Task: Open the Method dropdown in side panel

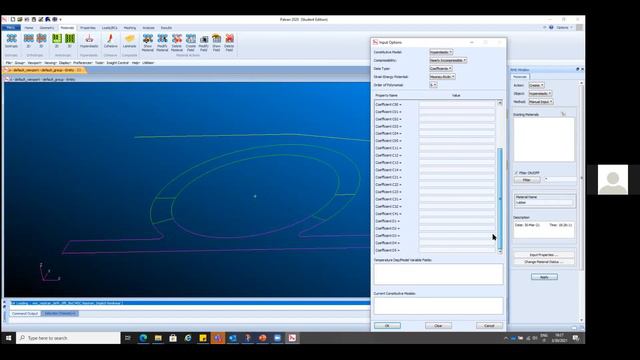Action: [x=541, y=102]
